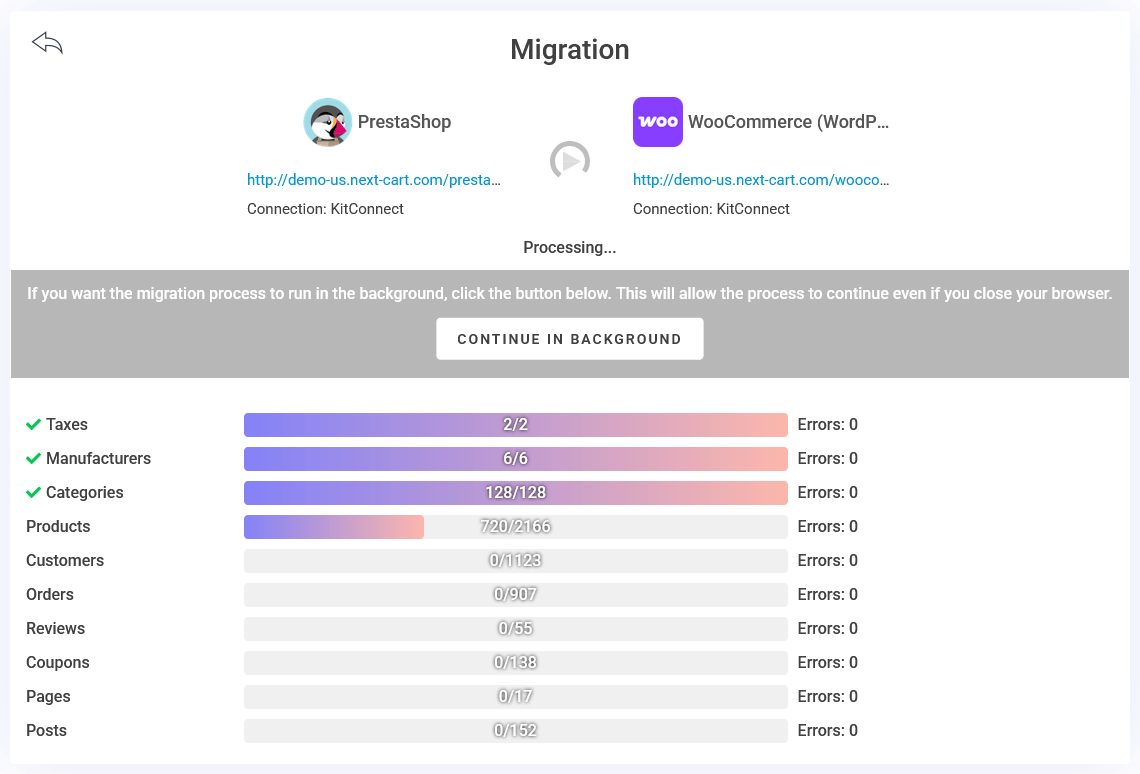Viewport: 1140px width, 774px height.
Task: Click the green checkmark beside Manufacturers
Action: click(x=33, y=459)
